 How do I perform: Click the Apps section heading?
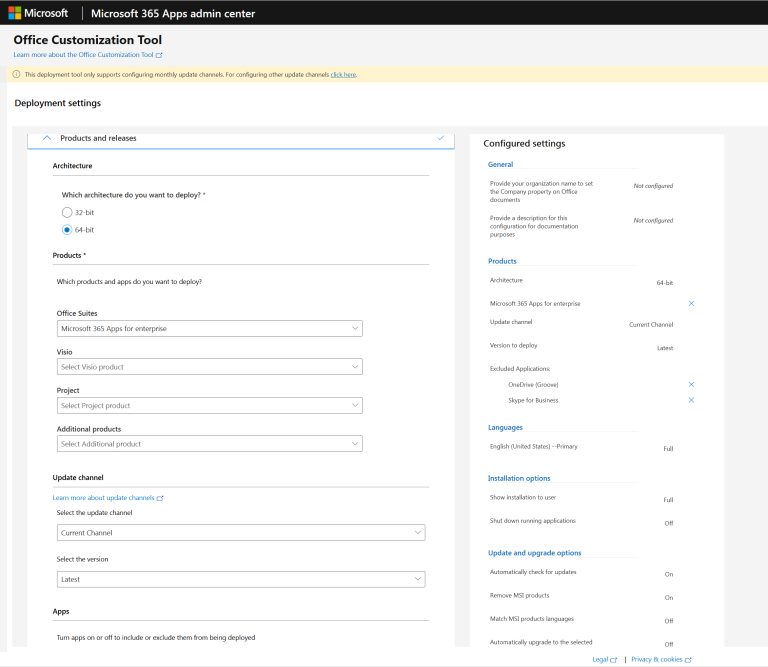pyautogui.click(x=61, y=611)
